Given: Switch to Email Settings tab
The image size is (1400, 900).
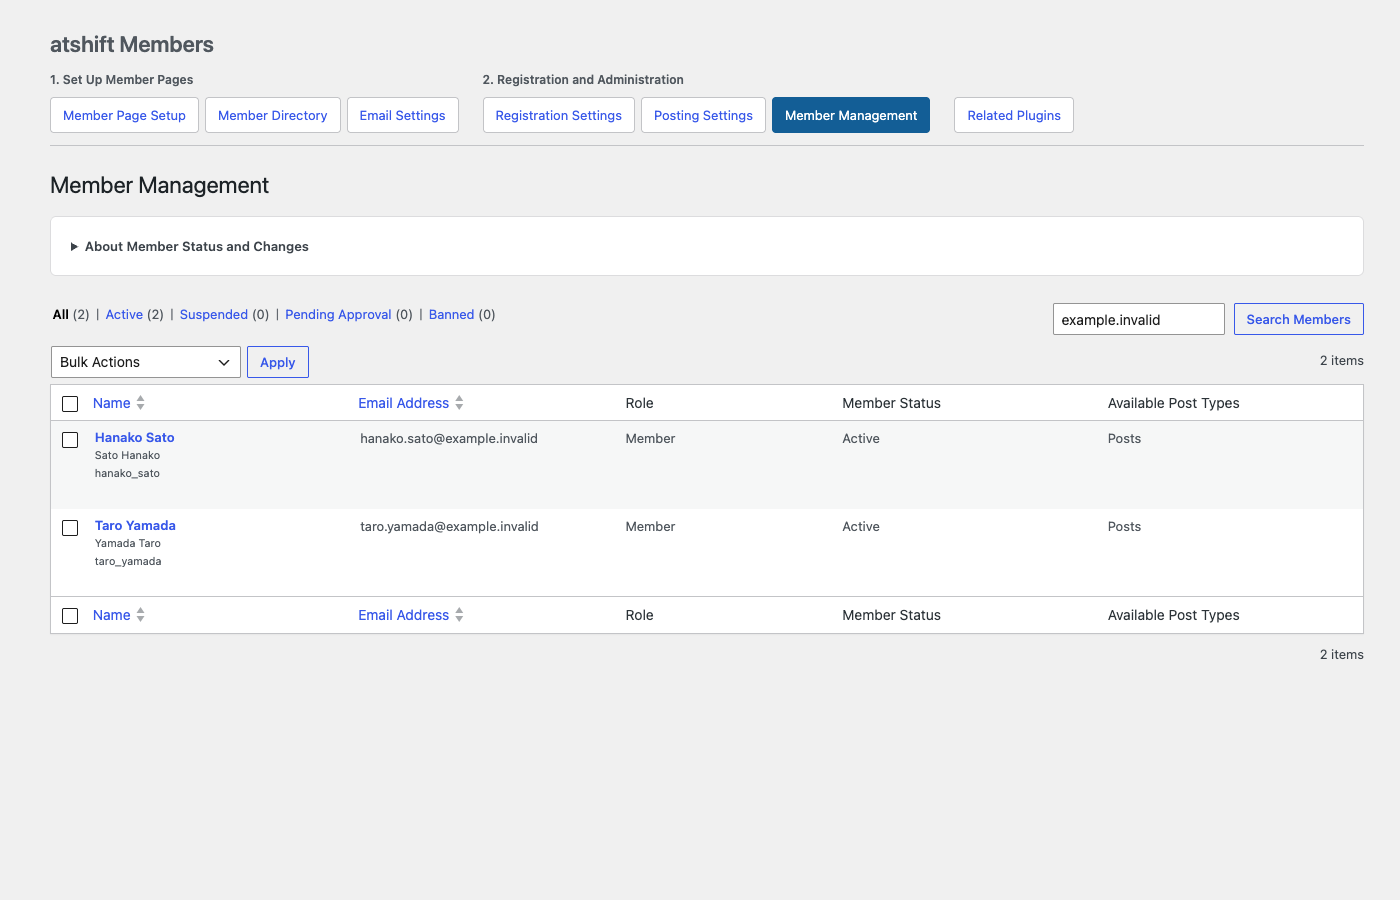Looking at the screenshot, I should [x=402, y=115].
